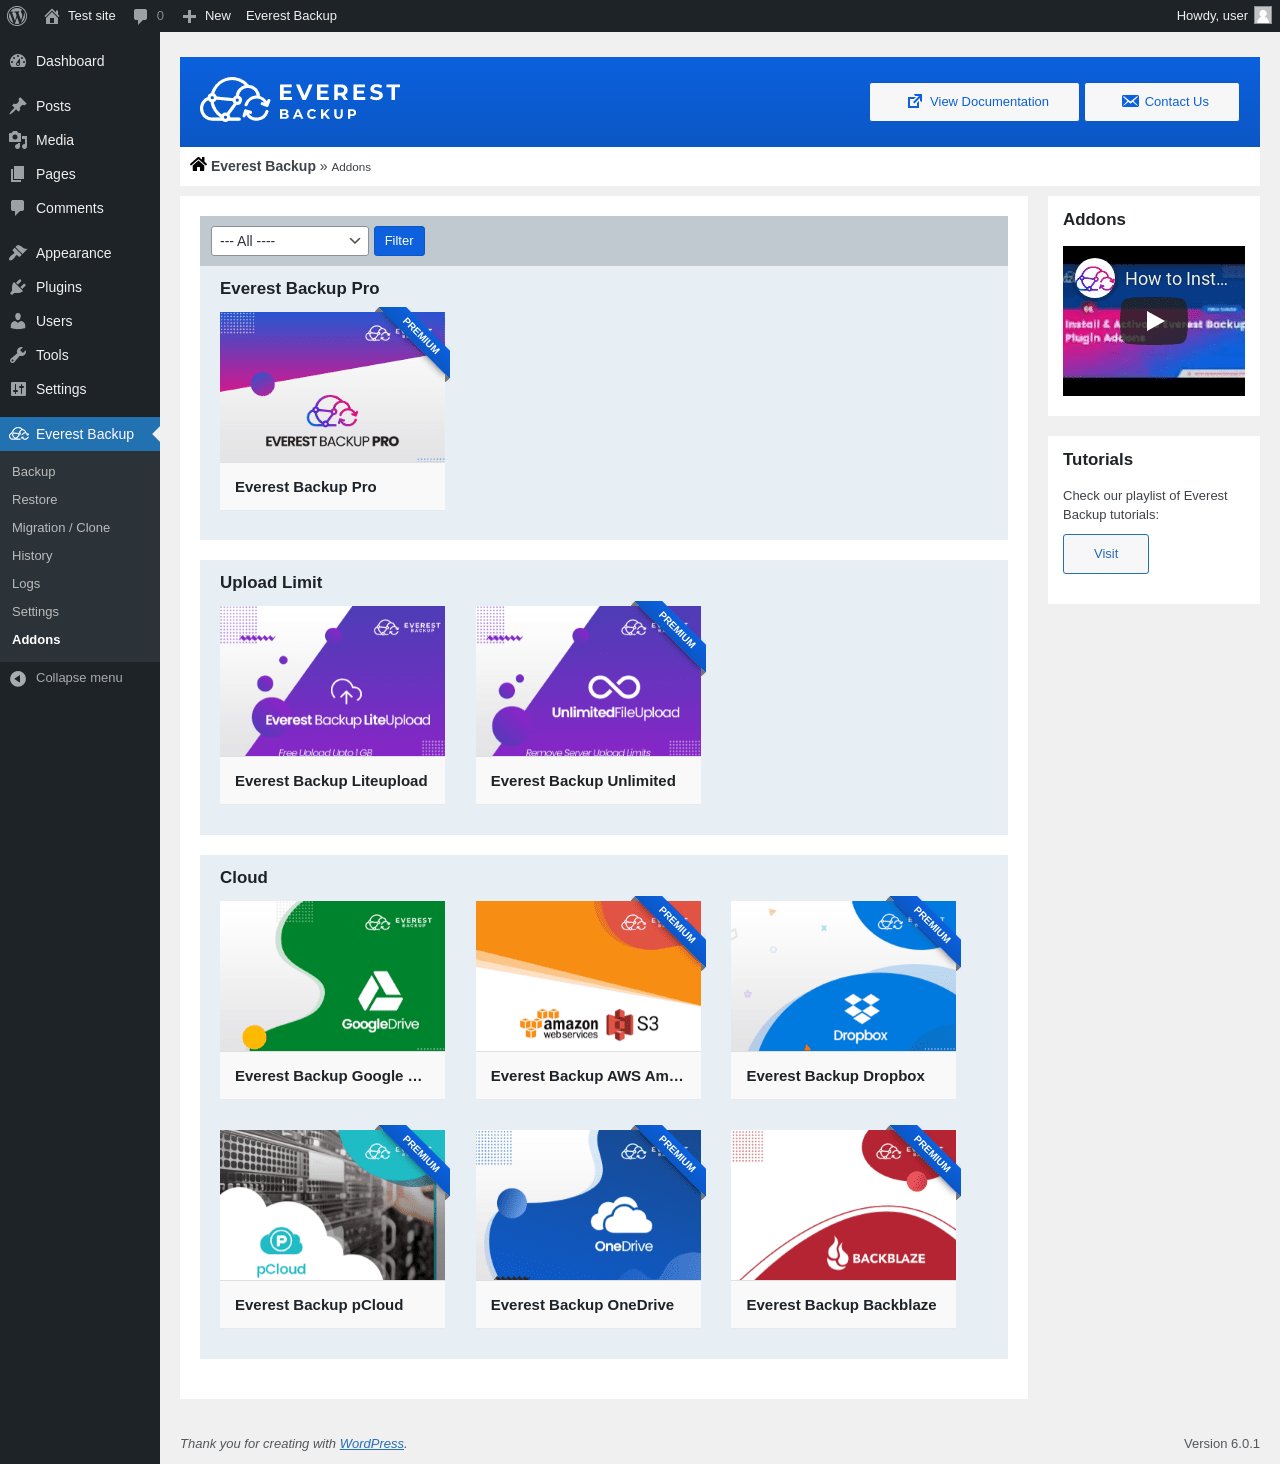Click the Test site home icon

point(52,16)
